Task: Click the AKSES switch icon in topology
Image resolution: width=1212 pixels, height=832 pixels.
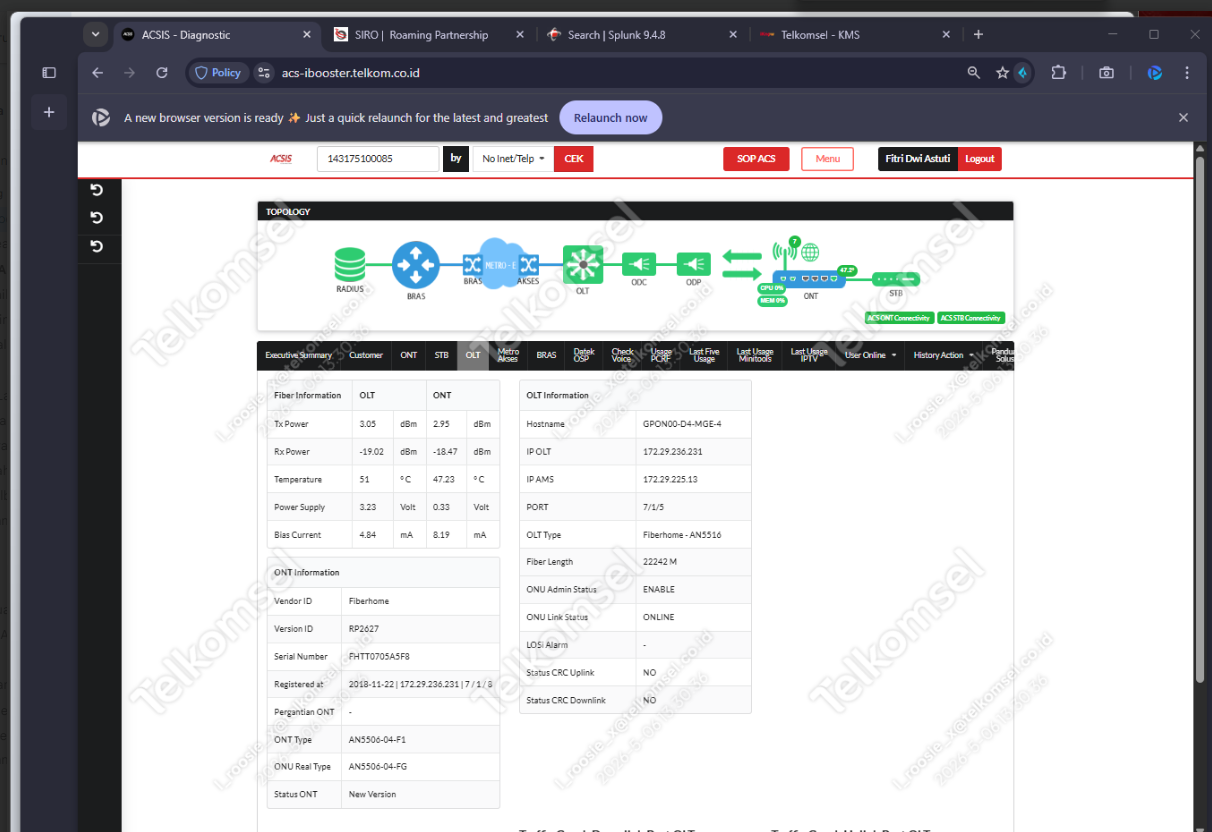Action: (529, 265)
